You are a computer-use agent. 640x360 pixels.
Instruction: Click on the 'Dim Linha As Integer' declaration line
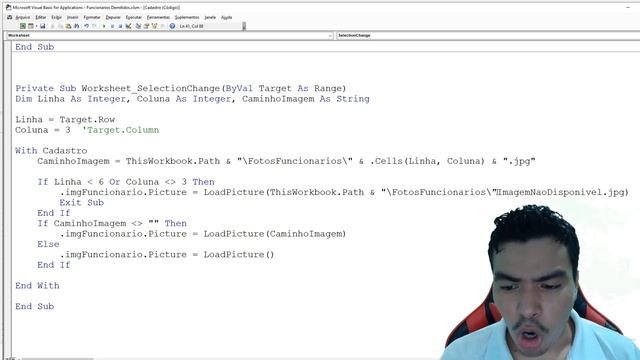pos(192,99)
